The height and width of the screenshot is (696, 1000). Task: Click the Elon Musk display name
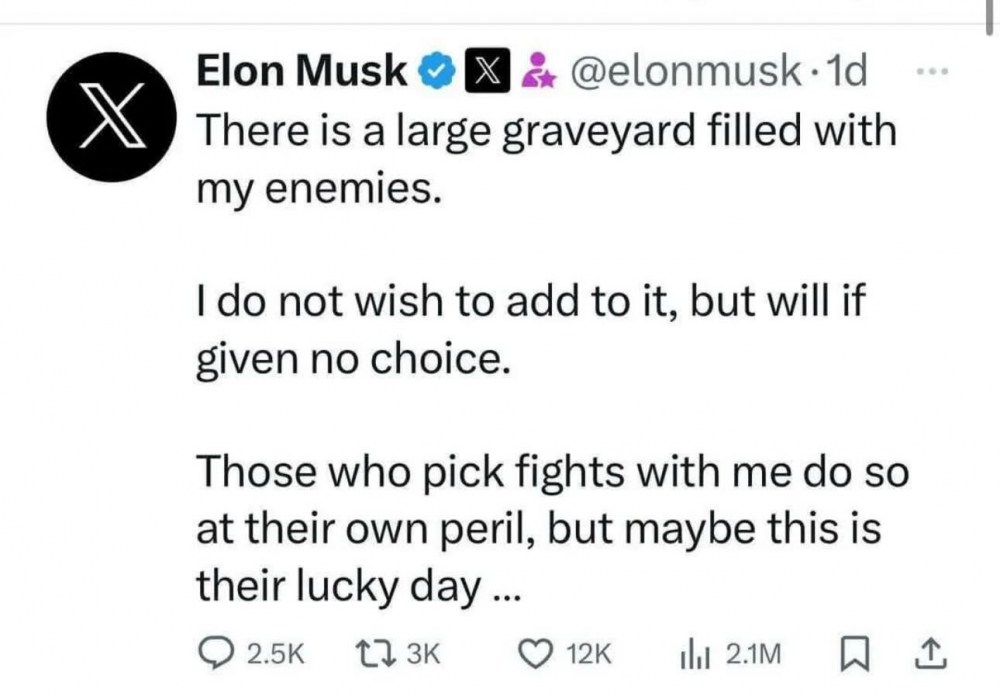pos(302,70)
